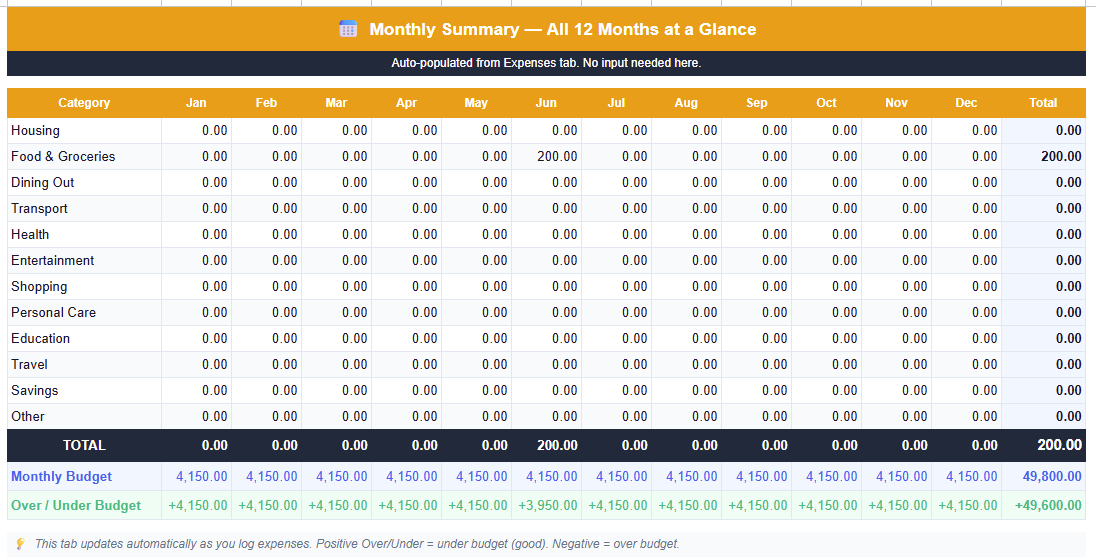Image resolution: width=1096 pixels, height=558 pixels.
Task: Click the Food & Groceries category cell
Action: (x=84, y=157)
